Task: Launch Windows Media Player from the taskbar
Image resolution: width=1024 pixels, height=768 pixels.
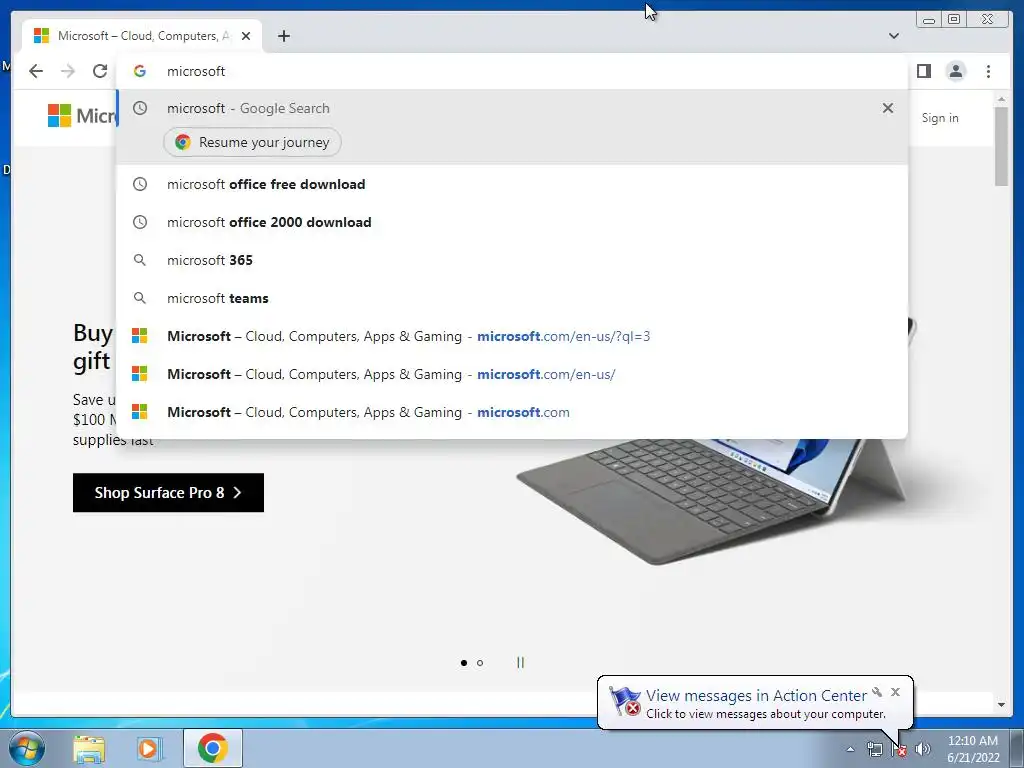Action: 148,748
